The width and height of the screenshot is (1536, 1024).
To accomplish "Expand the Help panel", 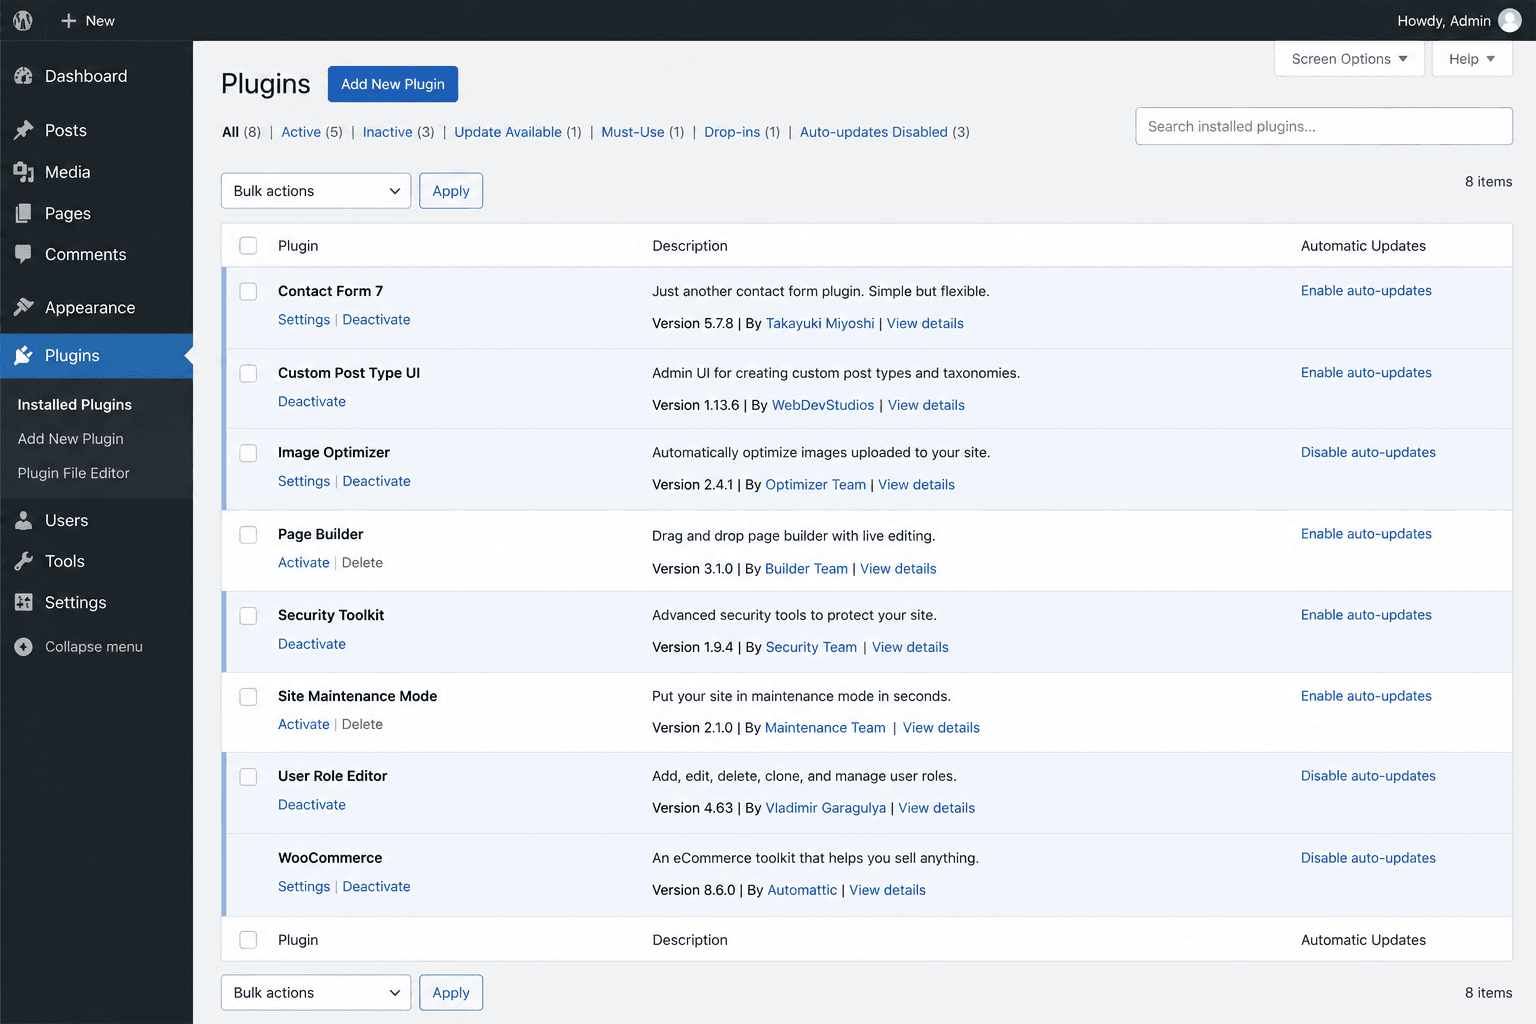I will (x=1472, y=59).
